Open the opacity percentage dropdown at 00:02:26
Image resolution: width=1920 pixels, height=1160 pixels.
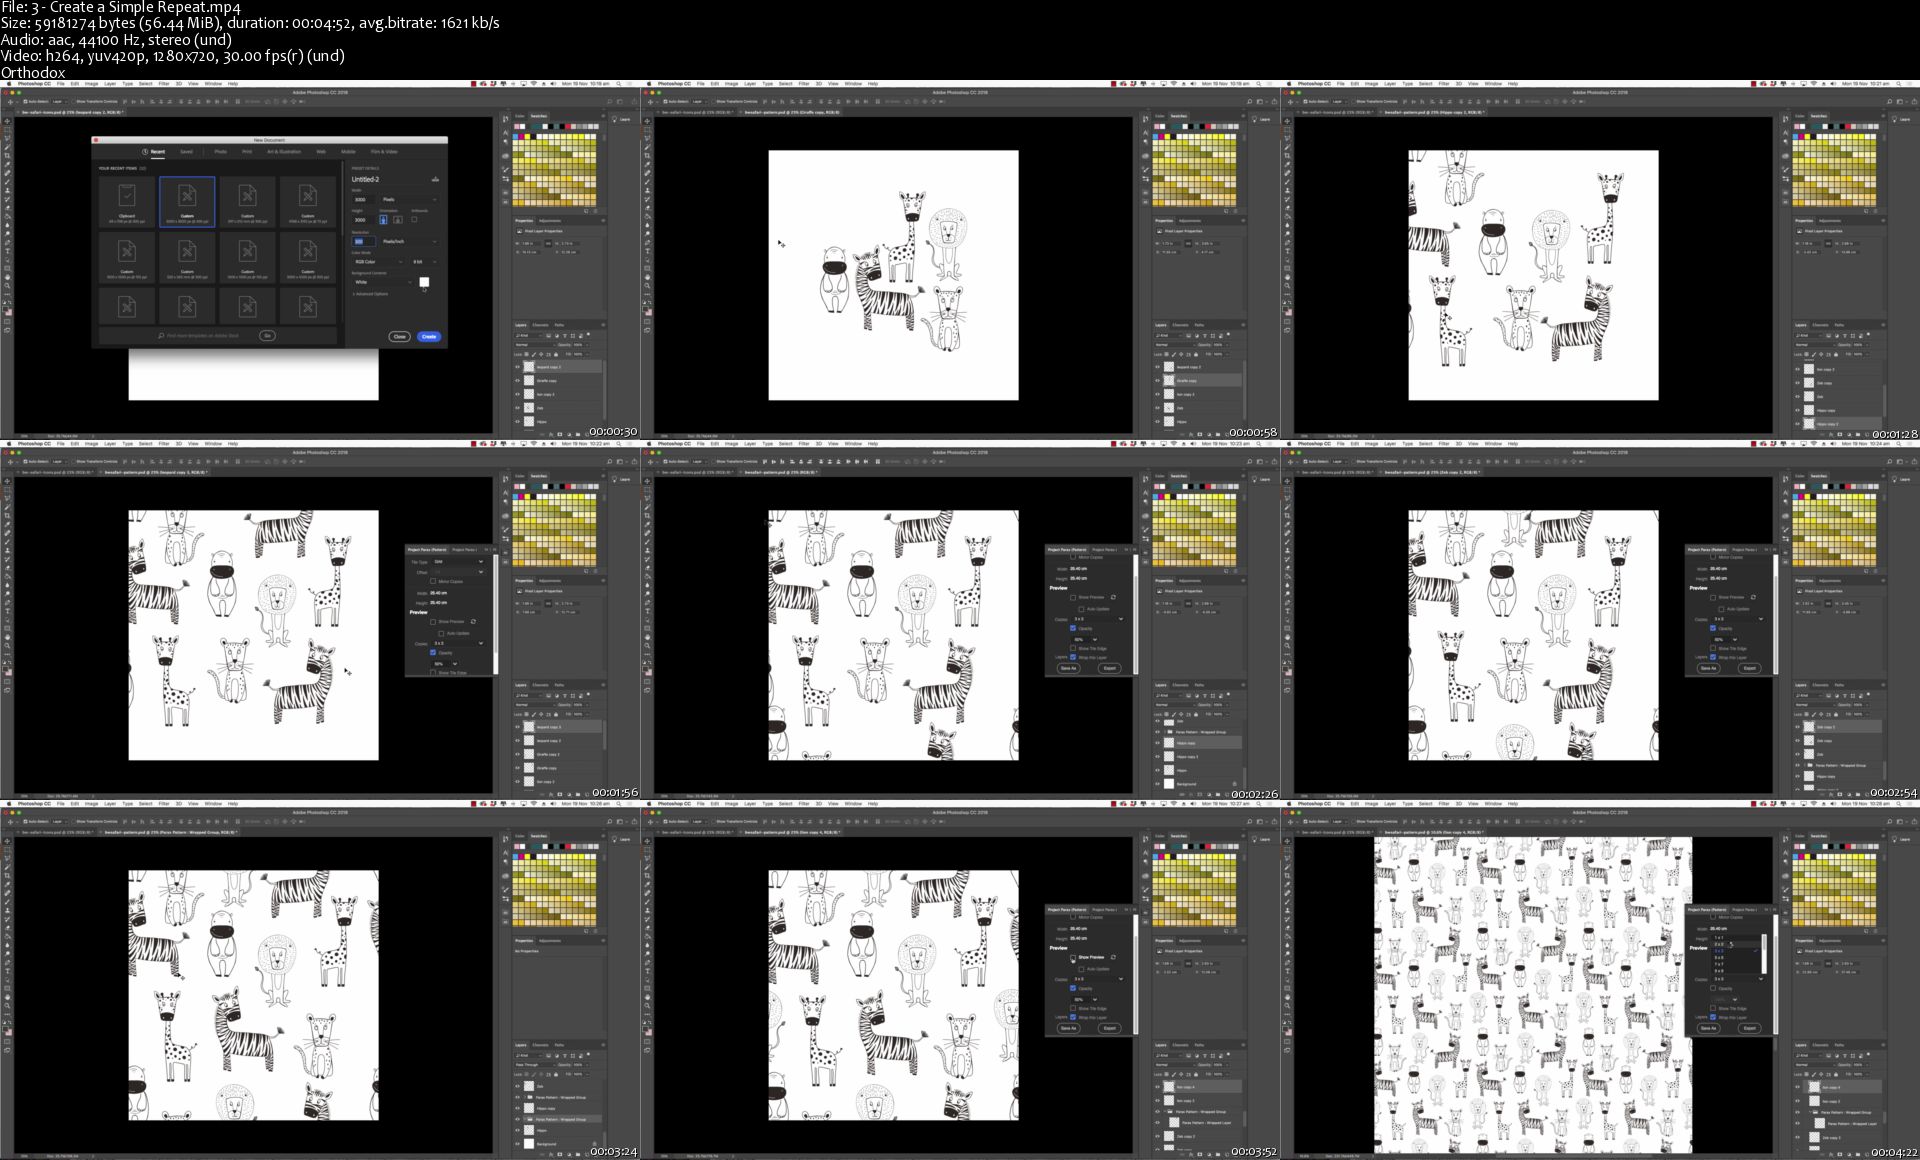click(1085, 640)
